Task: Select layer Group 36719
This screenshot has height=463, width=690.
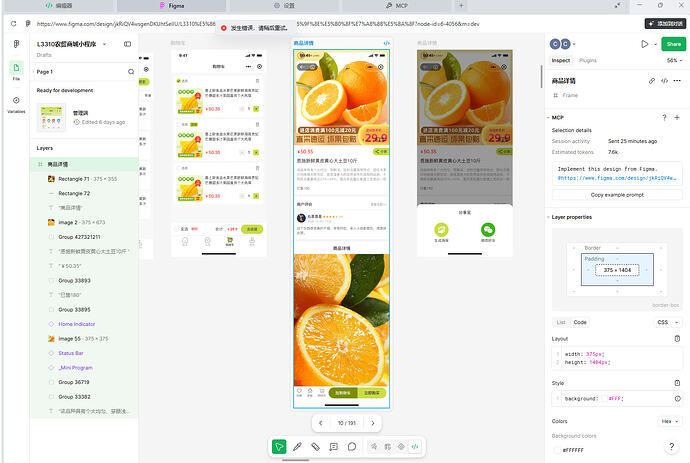Action: tap(84, 382)
